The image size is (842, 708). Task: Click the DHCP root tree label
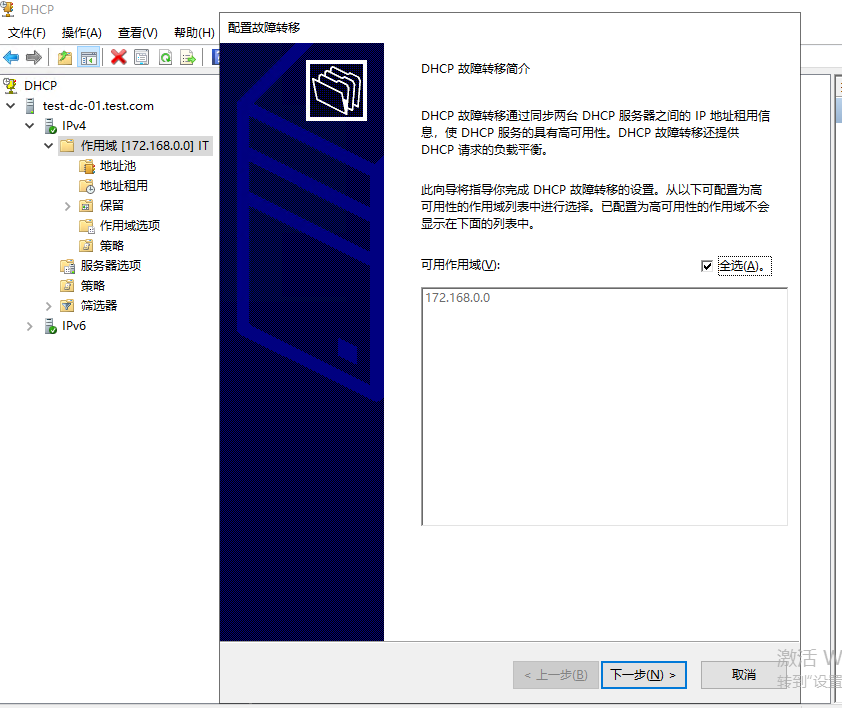(x=41, y=85)
